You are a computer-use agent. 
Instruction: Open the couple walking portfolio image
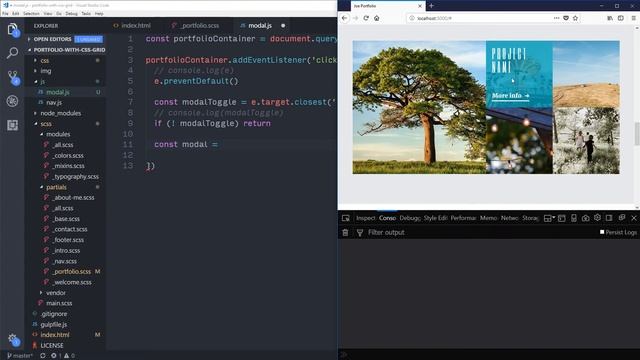click(x=586, y=140)
